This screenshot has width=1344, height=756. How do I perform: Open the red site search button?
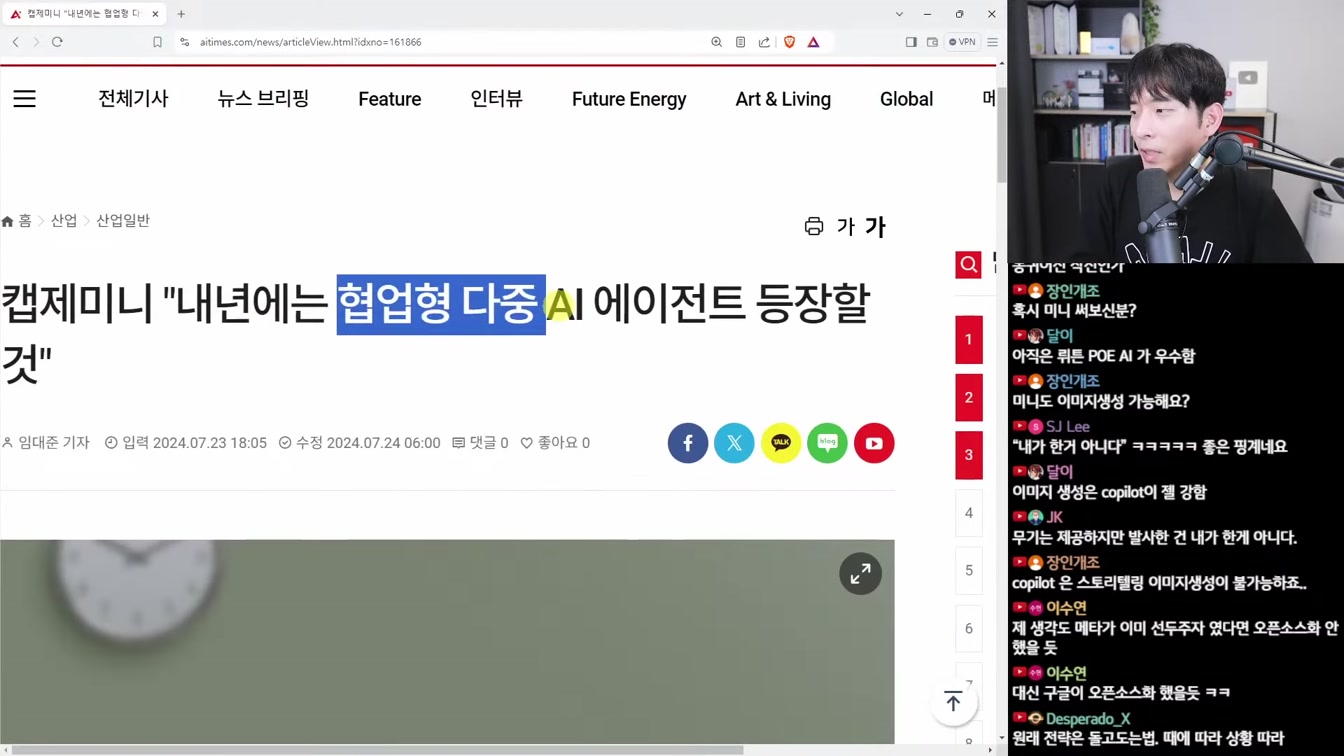[968, 264]
